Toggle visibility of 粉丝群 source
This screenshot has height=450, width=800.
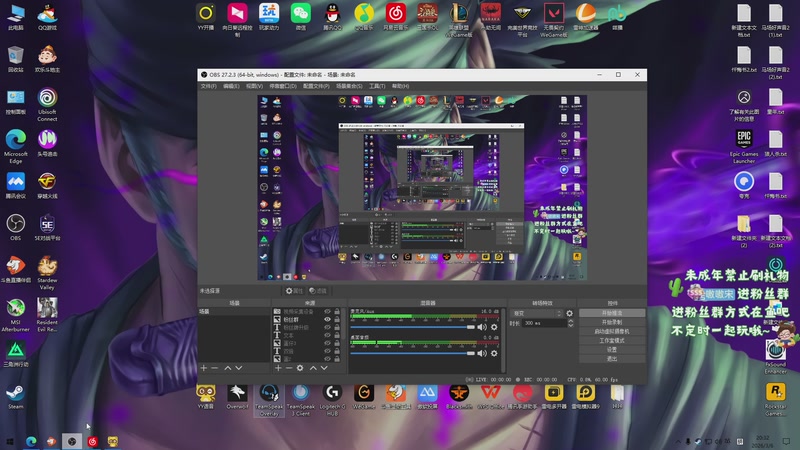327,319
